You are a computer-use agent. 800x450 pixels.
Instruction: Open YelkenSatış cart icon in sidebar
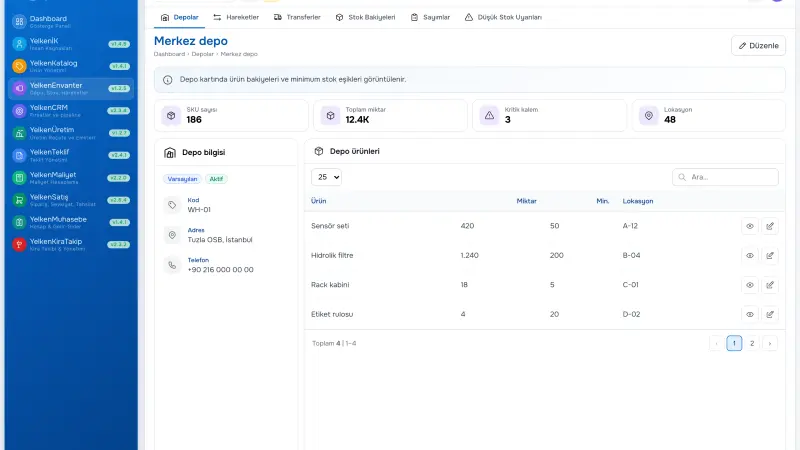click(x=19, y=200)
